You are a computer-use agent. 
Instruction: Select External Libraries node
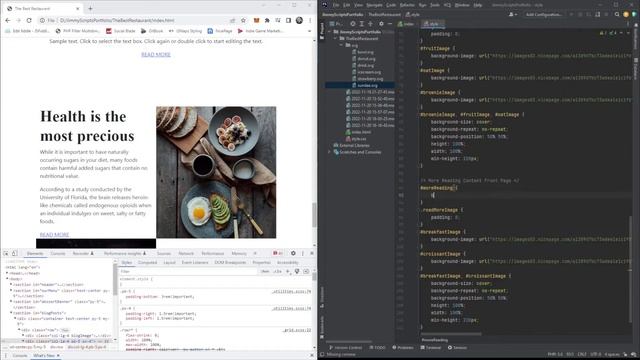pyautogui.click(x=351, y=145)
